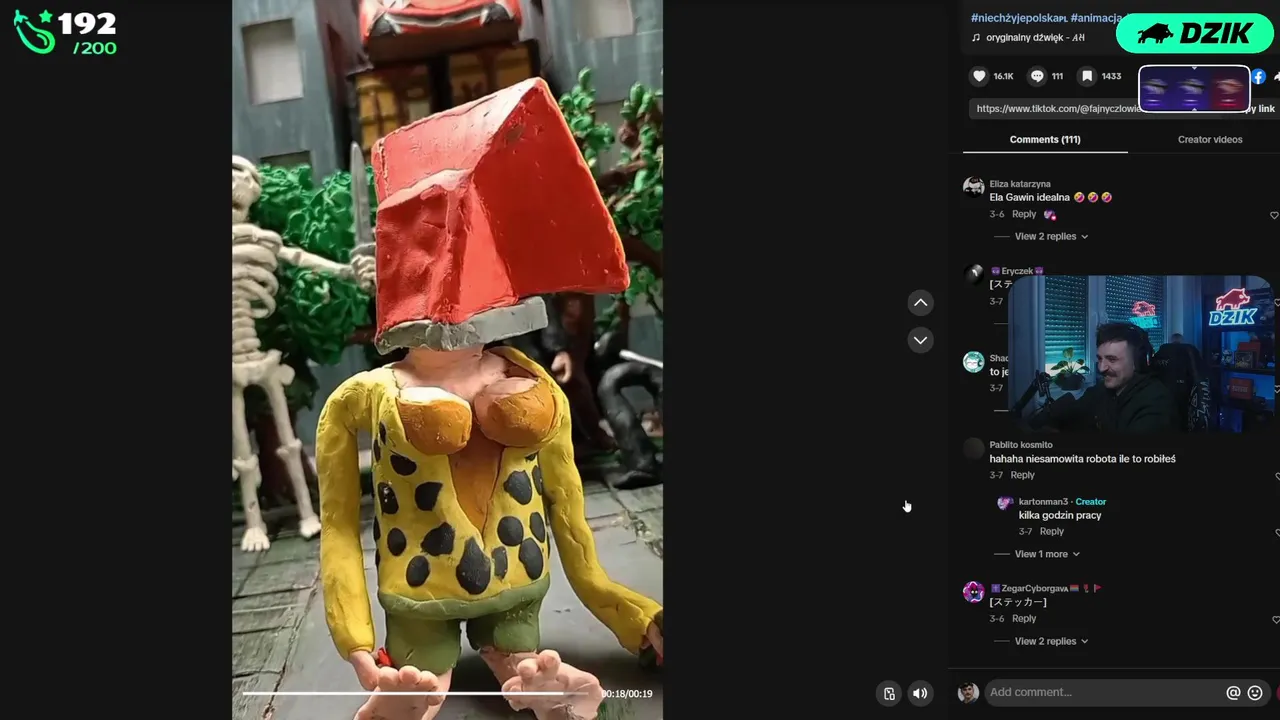Open the DZIK logo badge overlay
This screenshot has width=1280, height=720.
tap(1194, 33)
